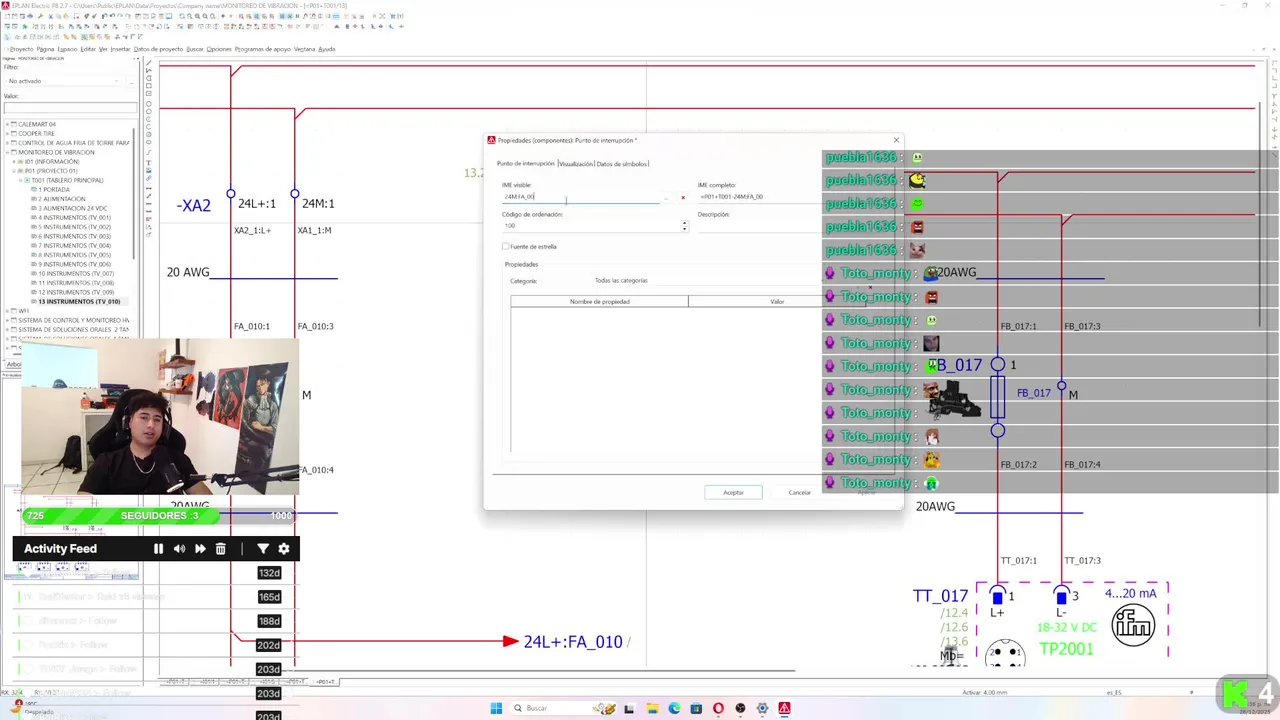Click the SEGUIDORES progress bar
Viewport: 1280px width, 720px height.
158,516
